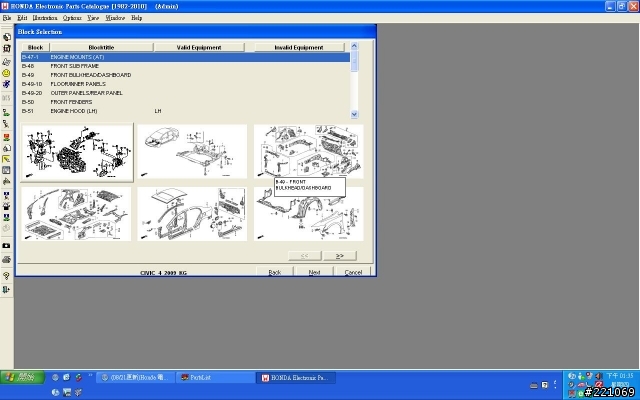Select the FRONT FENDERS row
Image resolution: width=640 pixels, height=400 pixels.
pos(185,102)
